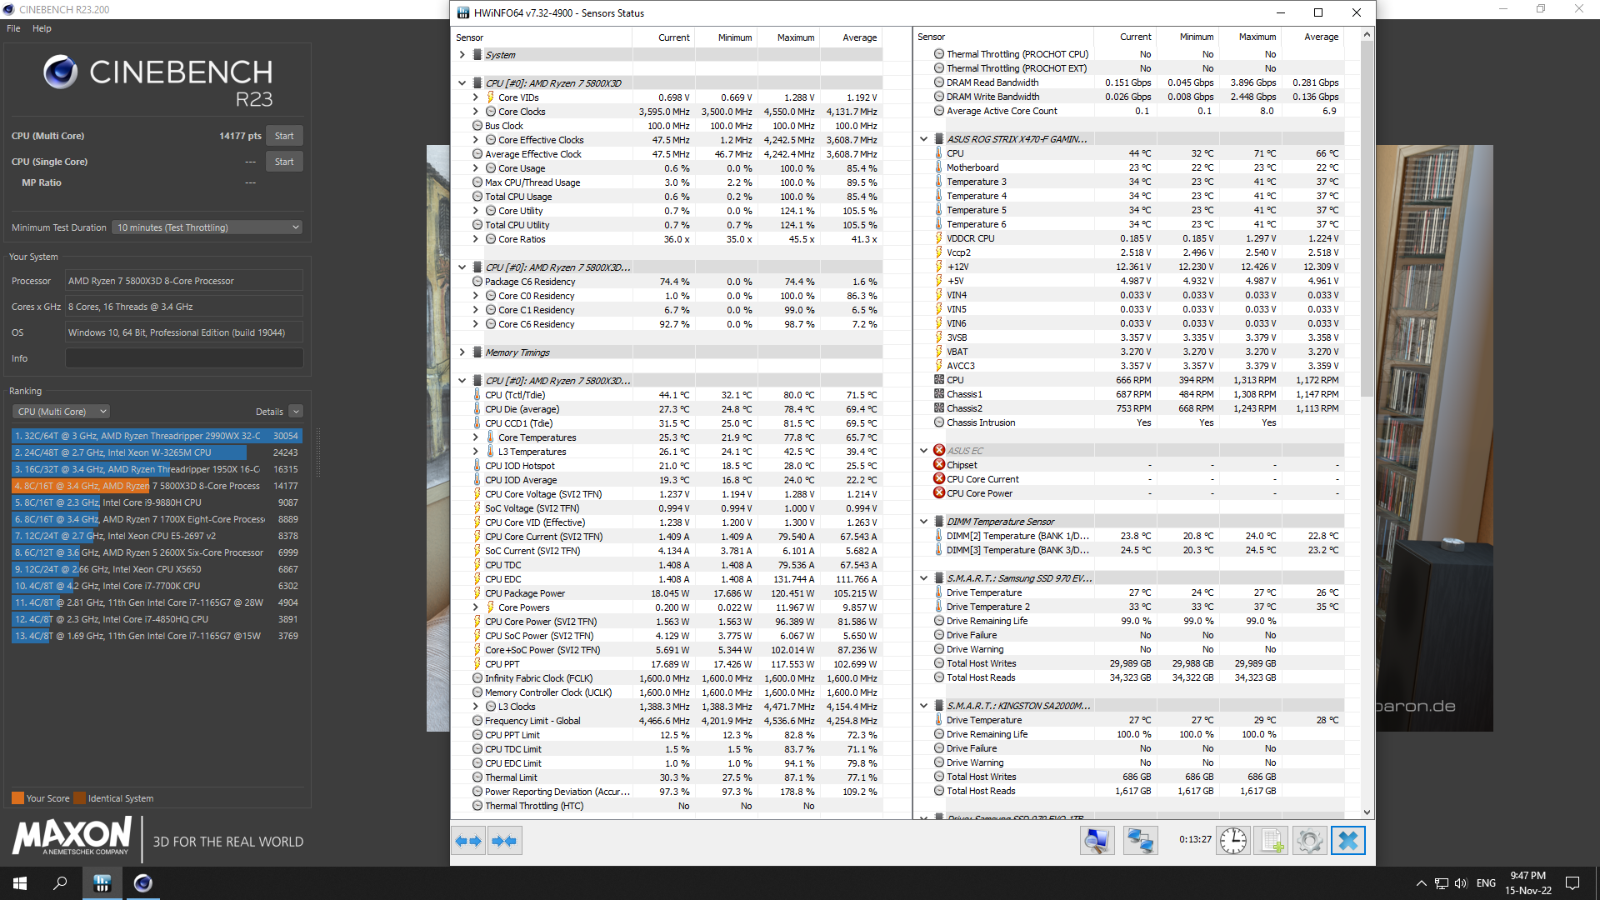
Task: Click the red X icon of CPU Core Power
Action: coord(939,493)
